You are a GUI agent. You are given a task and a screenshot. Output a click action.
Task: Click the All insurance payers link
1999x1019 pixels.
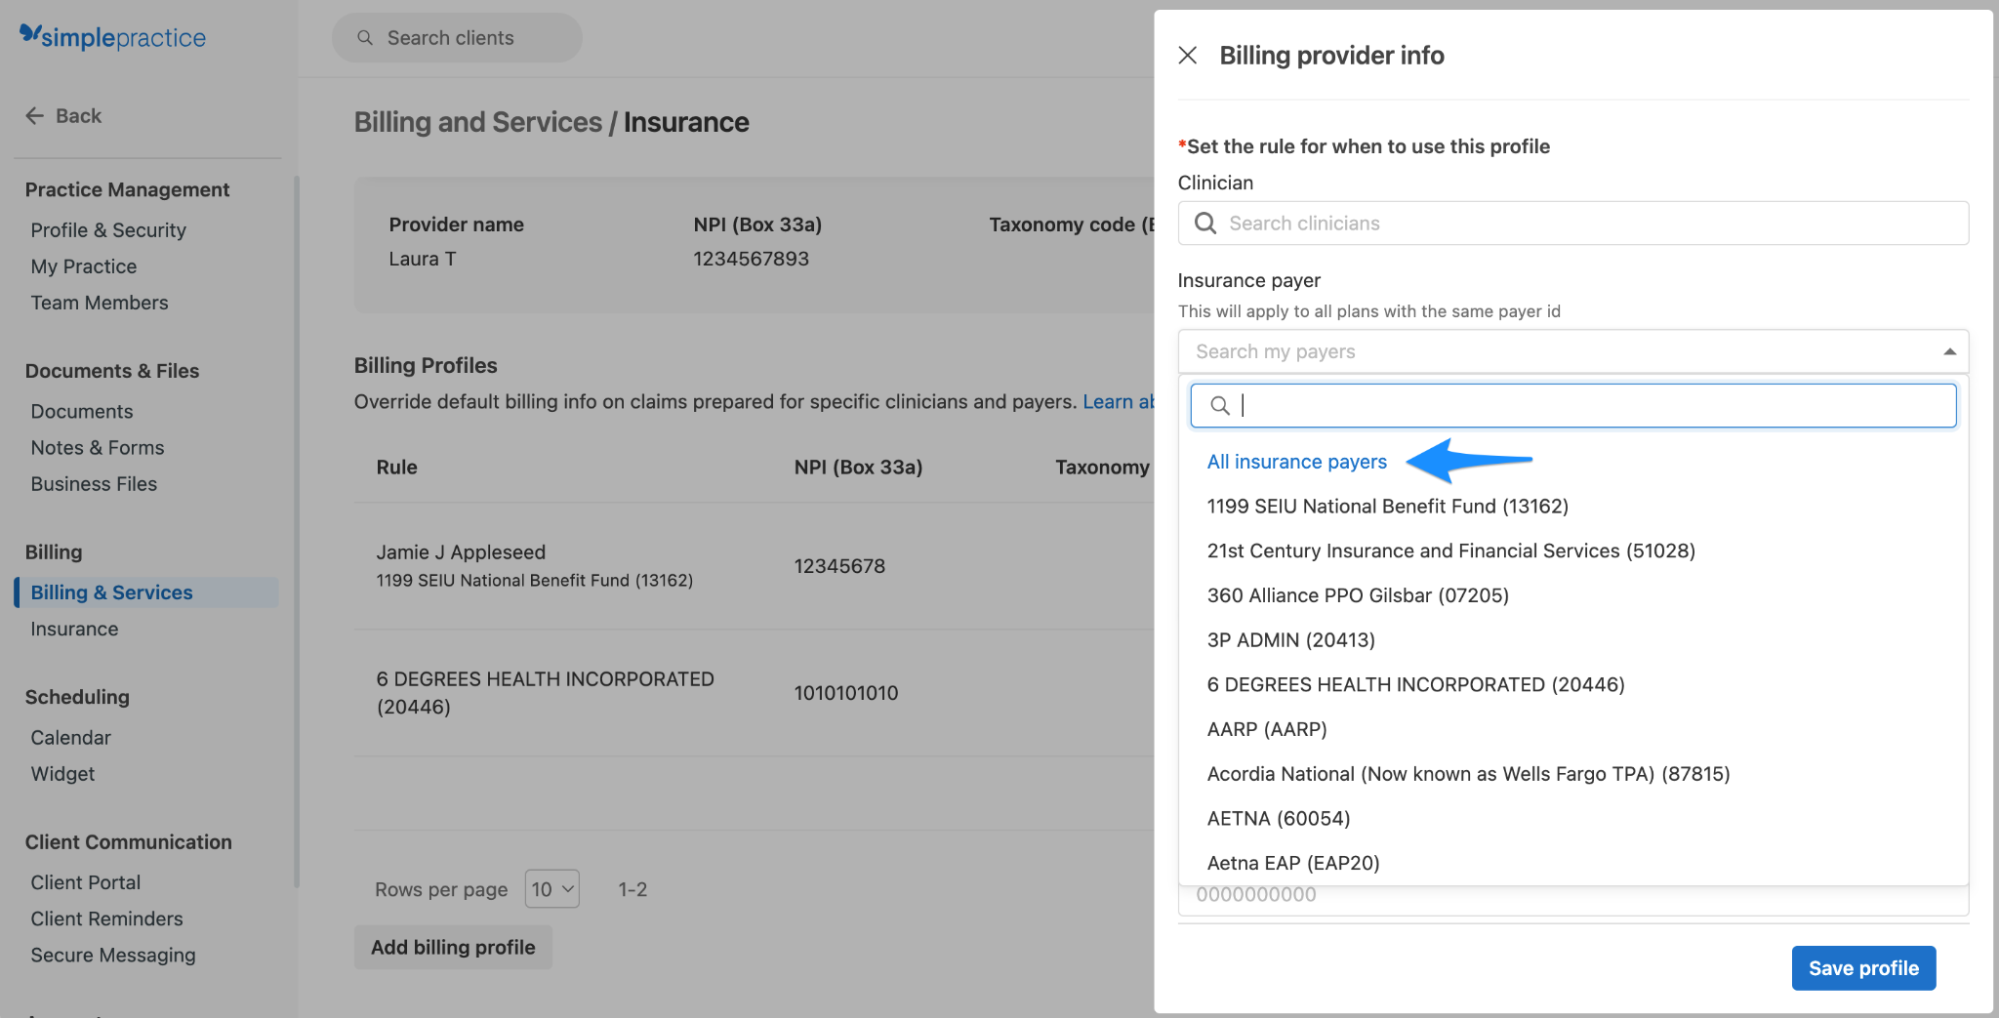(1296, 461)
